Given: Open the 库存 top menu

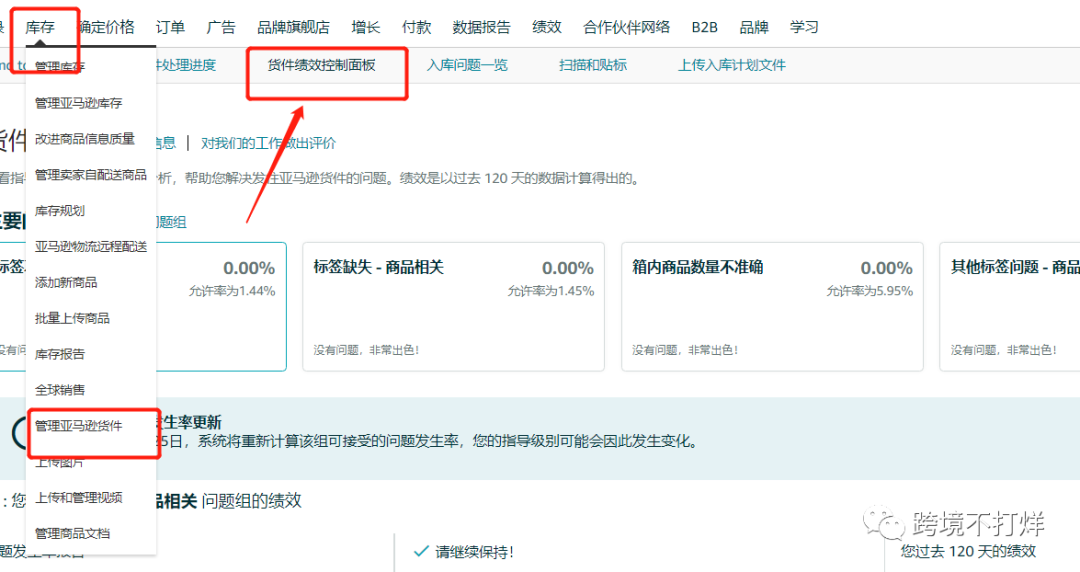Looking at the screenshot, I should tap(40, 27).
